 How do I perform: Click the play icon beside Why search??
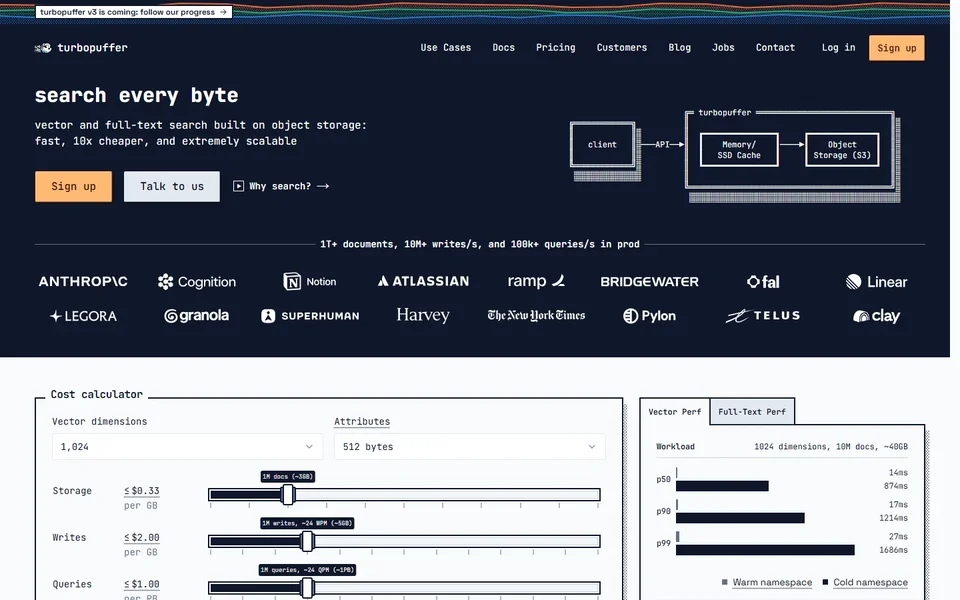[238, 186]
